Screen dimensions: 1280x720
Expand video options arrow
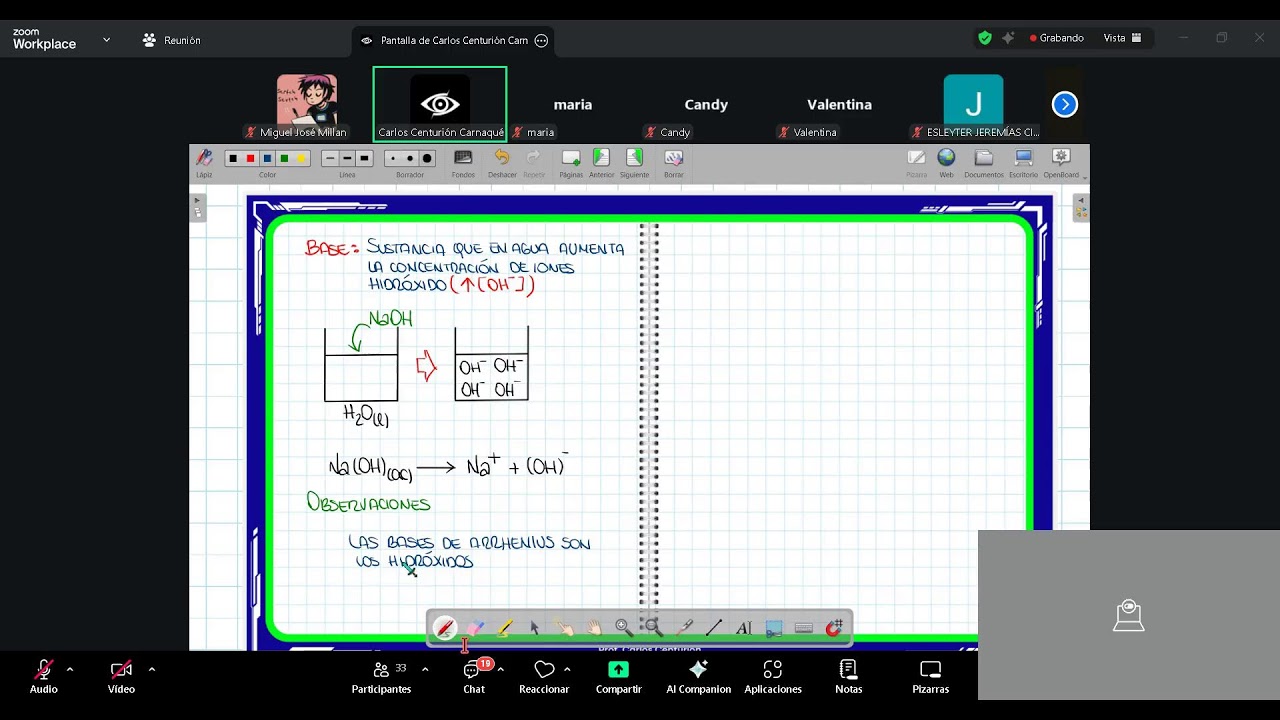tap(152, 669)
